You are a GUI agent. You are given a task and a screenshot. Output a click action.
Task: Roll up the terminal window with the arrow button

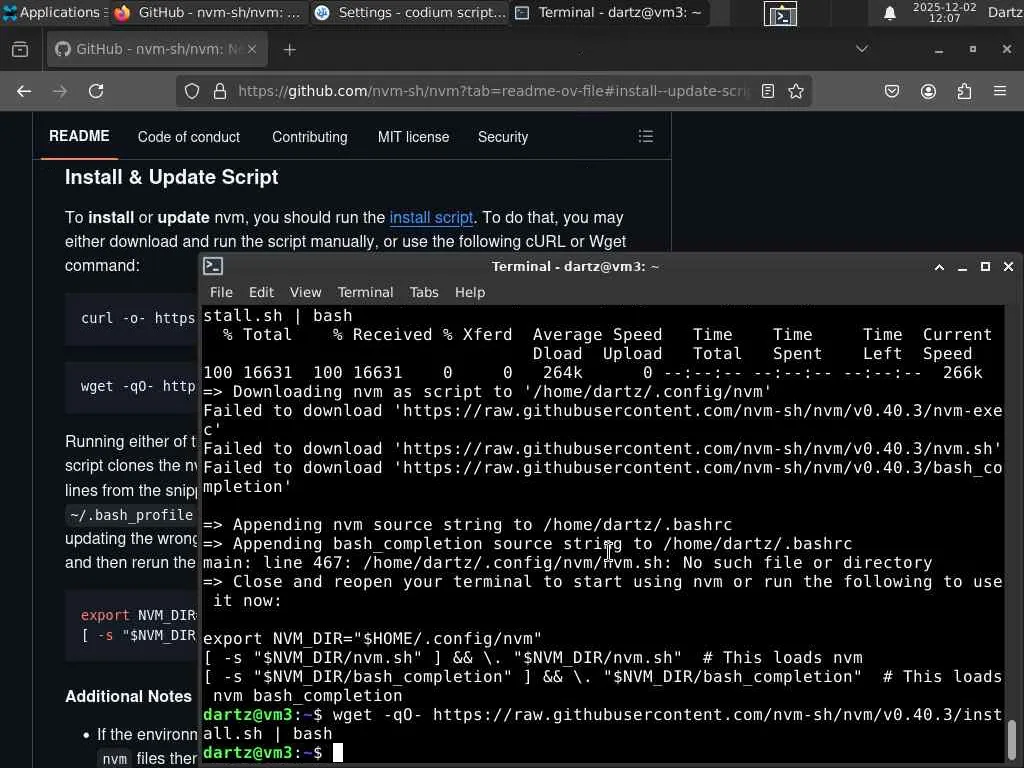tap(939, 267)
